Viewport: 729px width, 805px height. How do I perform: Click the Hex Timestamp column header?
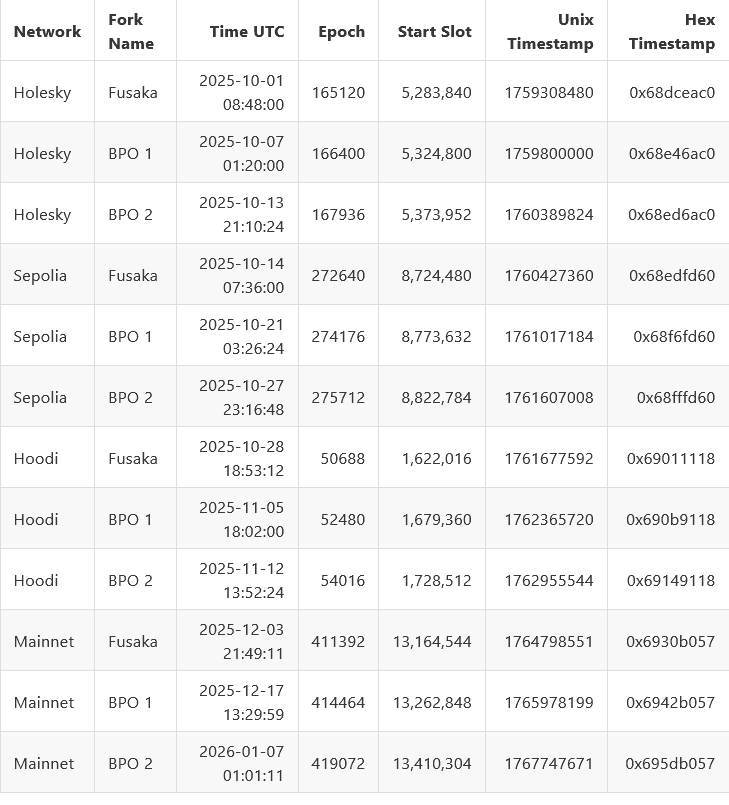click(x=672, y=31)
